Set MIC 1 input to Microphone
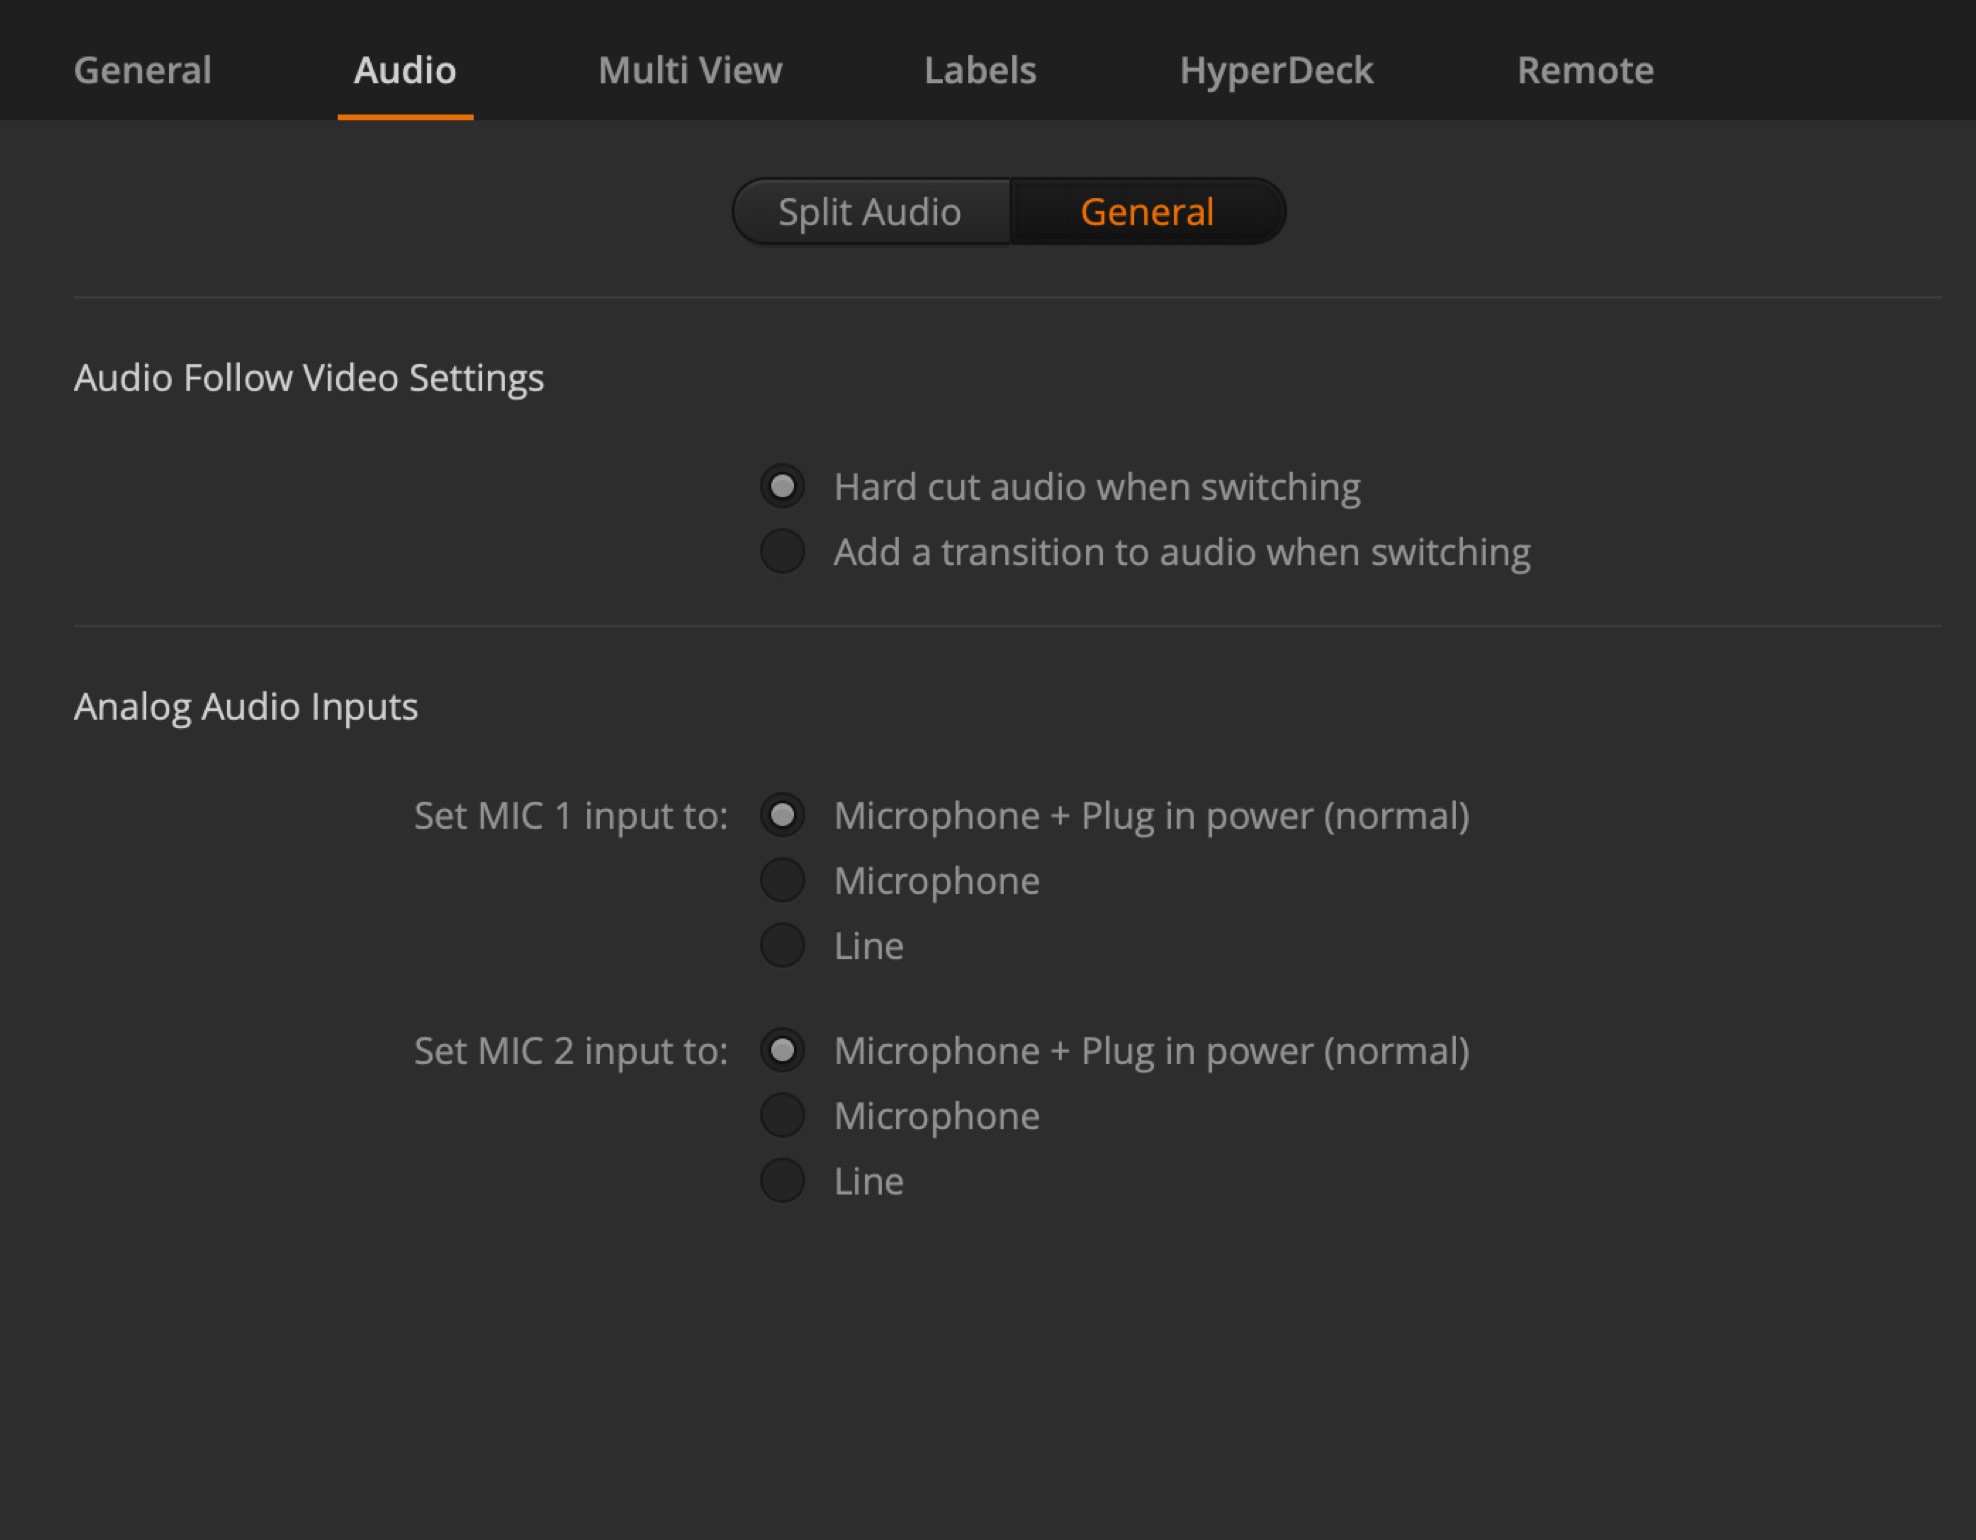Screen dimensions: 1976x1540 pyautogui.click(x=783, y=880)
